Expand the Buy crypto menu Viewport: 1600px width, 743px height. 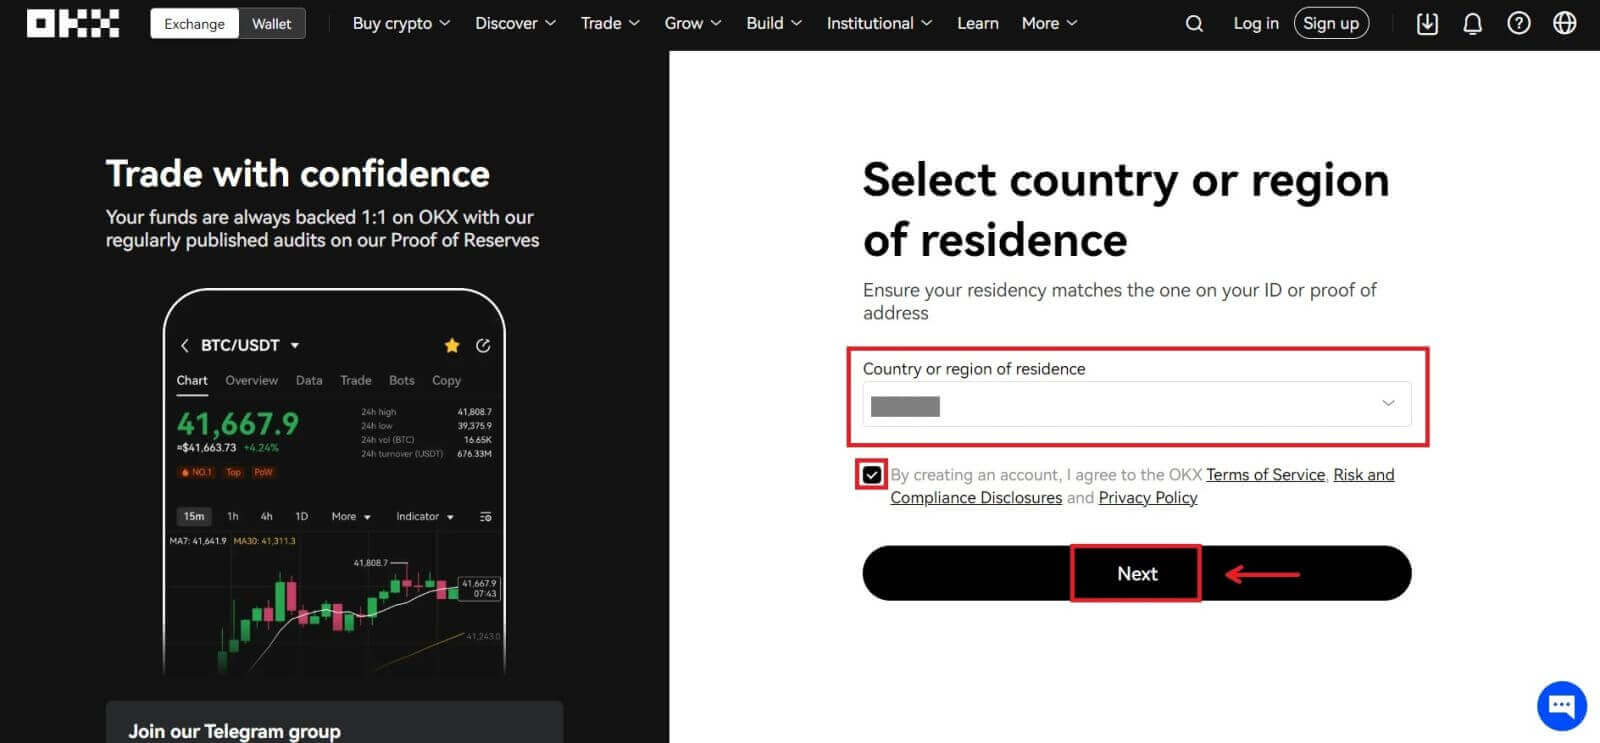point(401,23)
